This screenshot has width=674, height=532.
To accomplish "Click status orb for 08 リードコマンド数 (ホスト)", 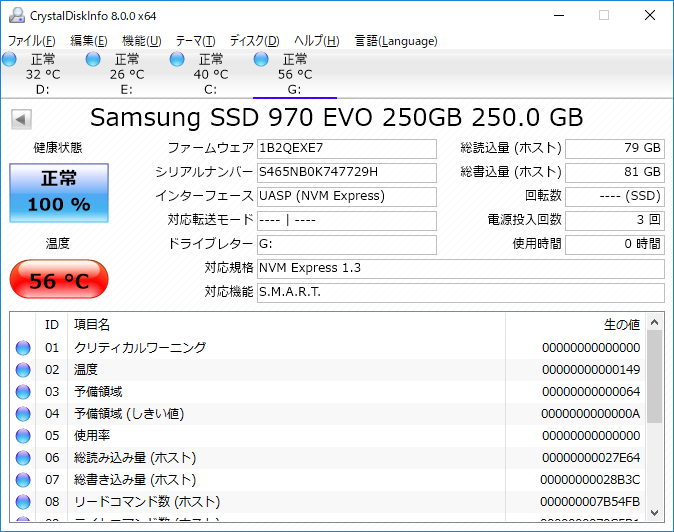I will tap(23, 502).
